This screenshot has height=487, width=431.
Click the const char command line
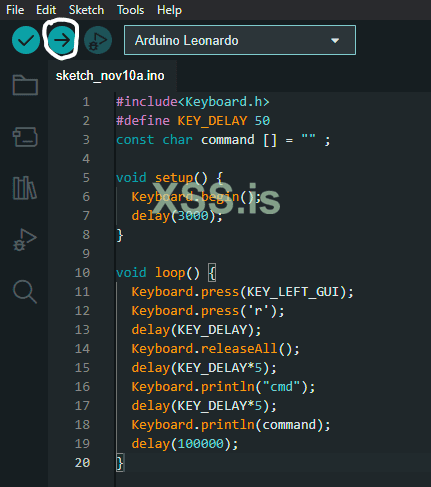tap(223, 140)
